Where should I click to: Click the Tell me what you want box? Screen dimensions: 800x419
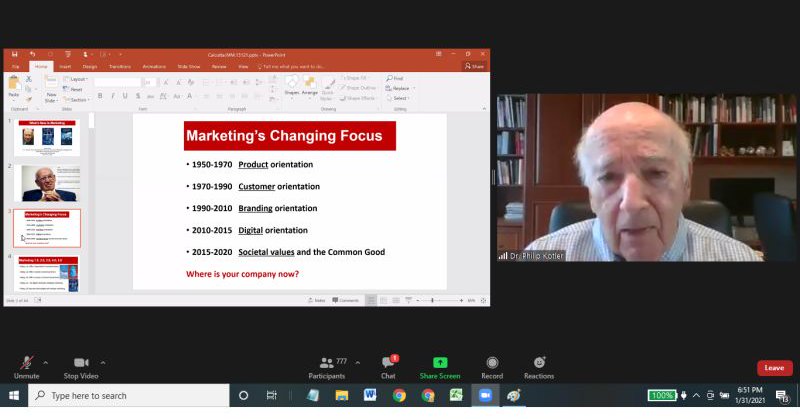291,66
